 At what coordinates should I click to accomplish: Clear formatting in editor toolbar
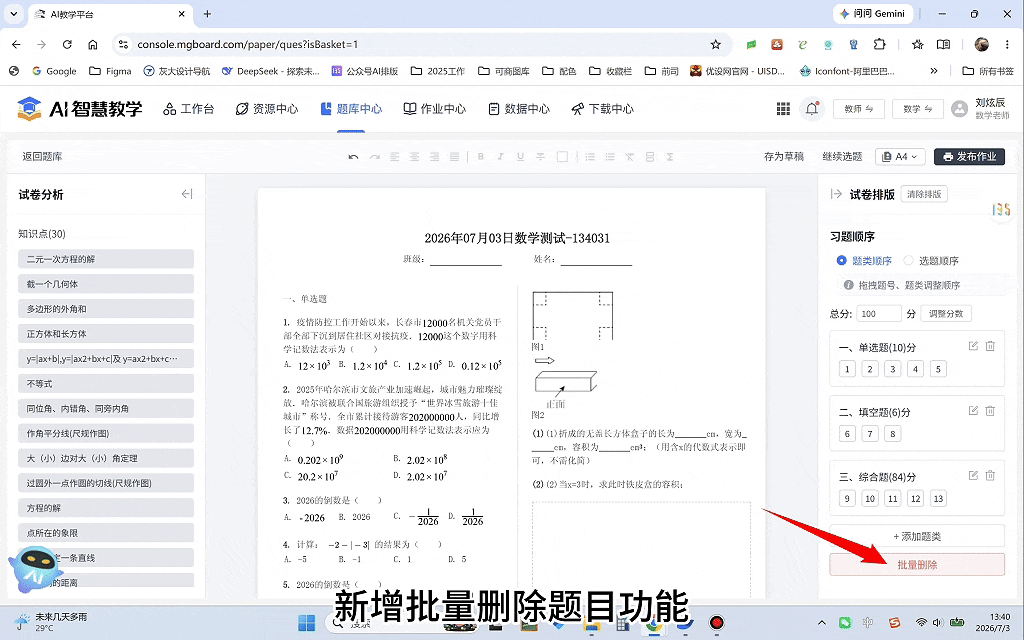pos(630,157)
